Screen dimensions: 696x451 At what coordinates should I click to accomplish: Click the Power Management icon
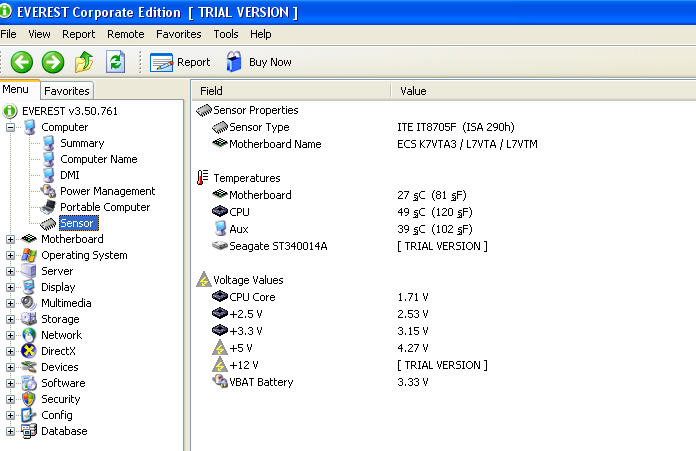coord(48,191)
